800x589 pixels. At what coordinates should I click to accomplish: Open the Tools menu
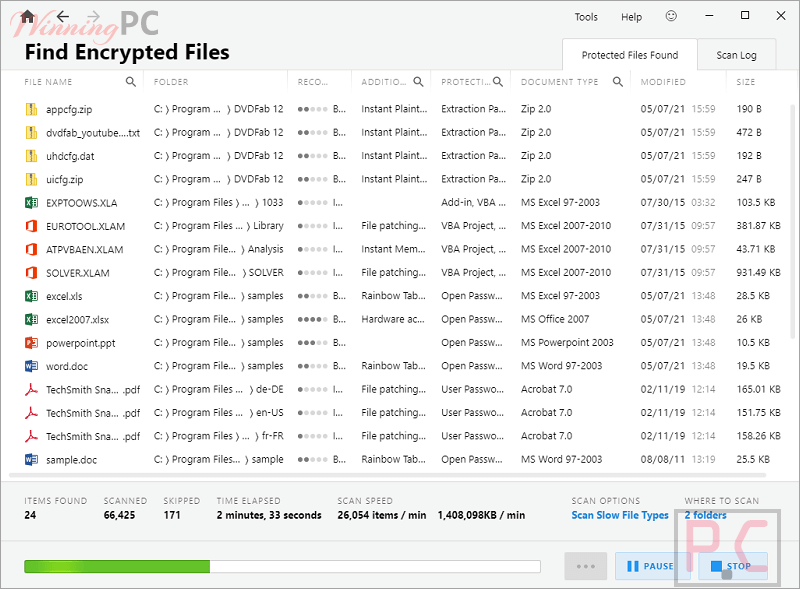(x=586, y=17)
